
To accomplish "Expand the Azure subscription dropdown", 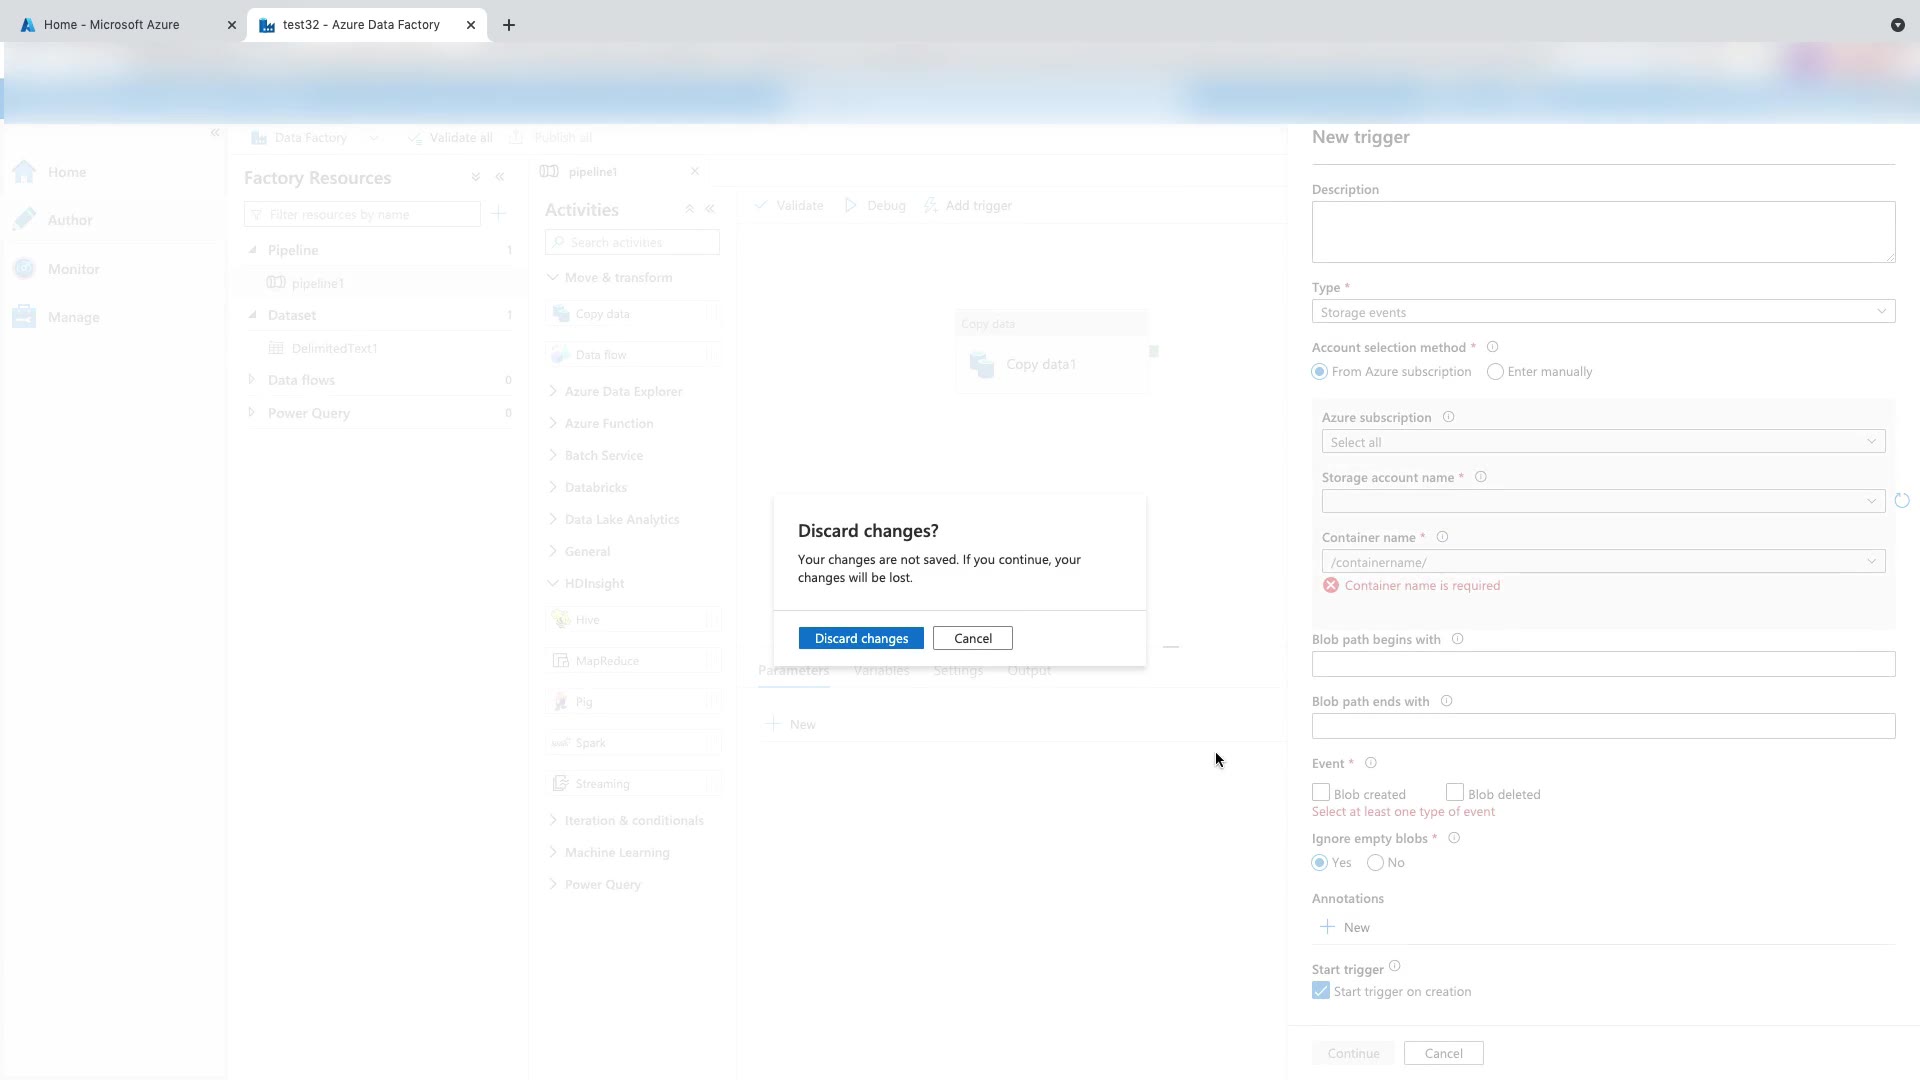I will [1602, 442].
